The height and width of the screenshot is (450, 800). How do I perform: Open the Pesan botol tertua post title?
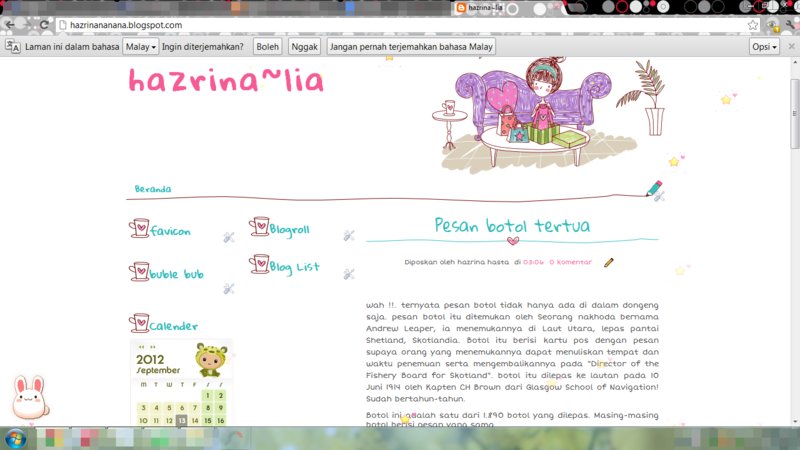(x=512, y=226)
